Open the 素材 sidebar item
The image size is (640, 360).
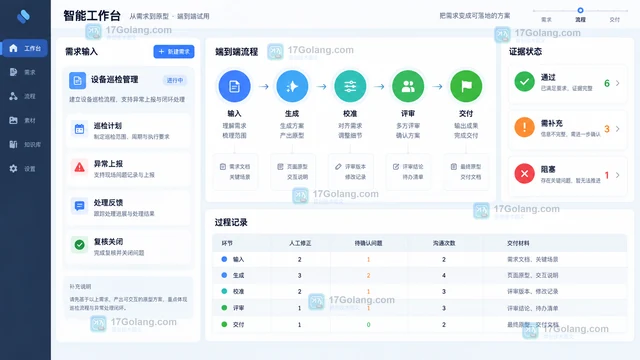[25, 120]
